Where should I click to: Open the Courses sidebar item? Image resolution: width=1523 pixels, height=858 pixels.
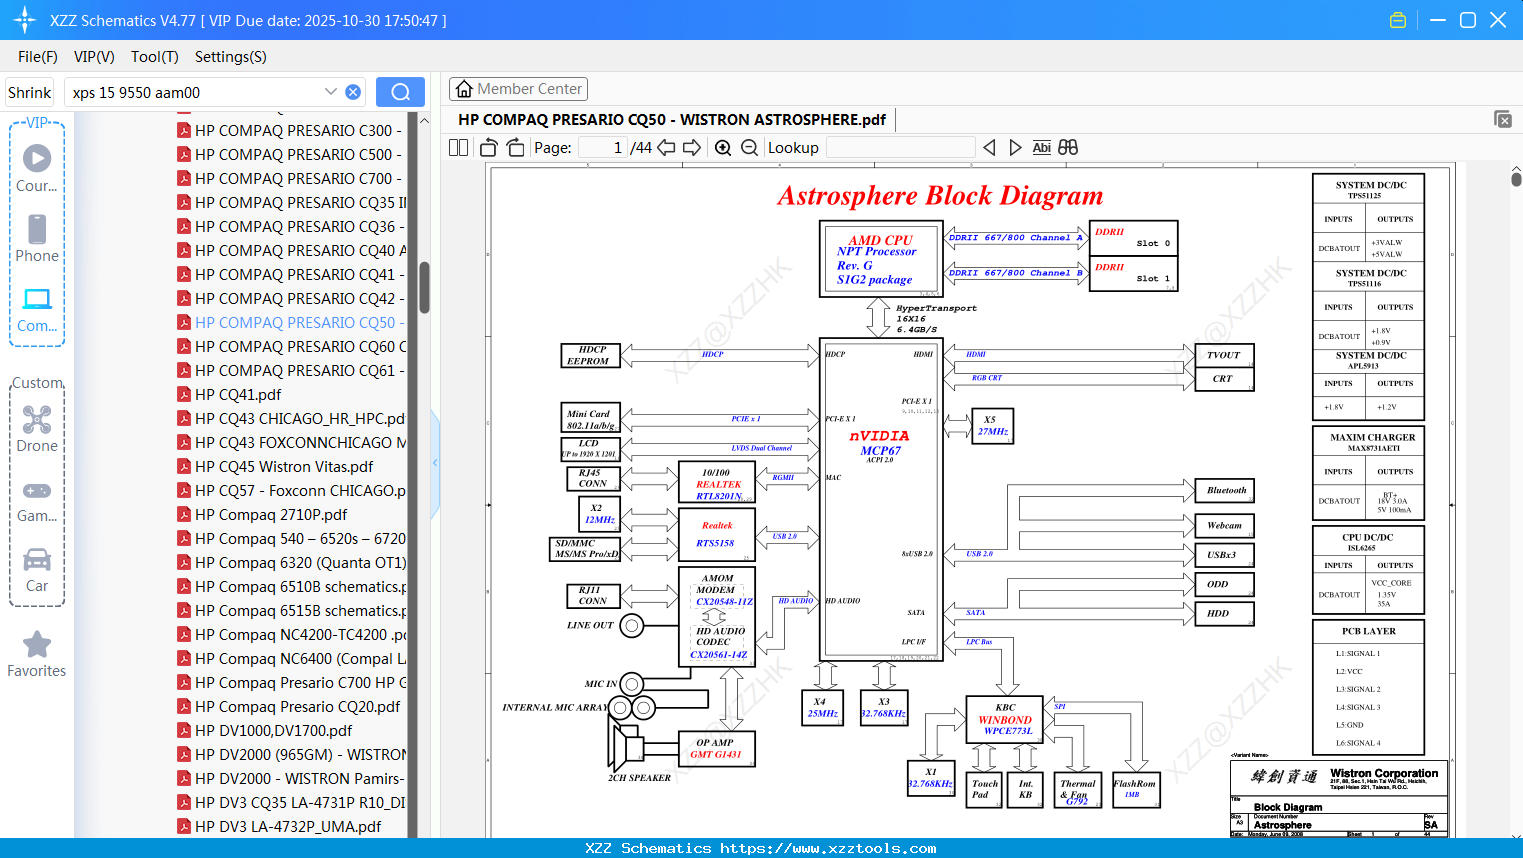tap(37, 168)
